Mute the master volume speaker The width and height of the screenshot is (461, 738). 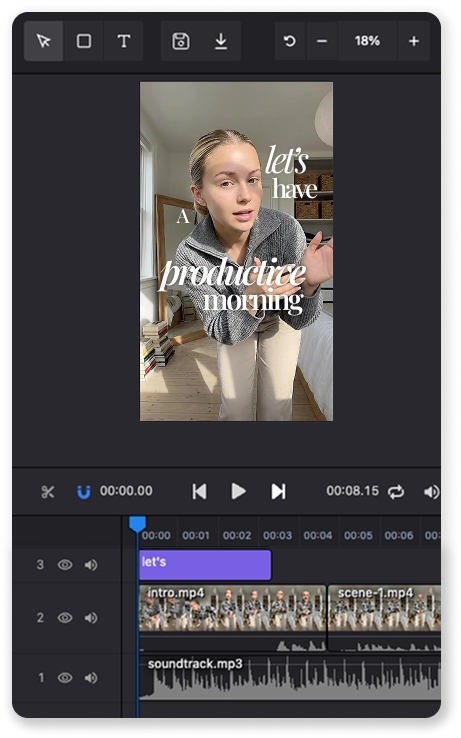coord(431,492)
